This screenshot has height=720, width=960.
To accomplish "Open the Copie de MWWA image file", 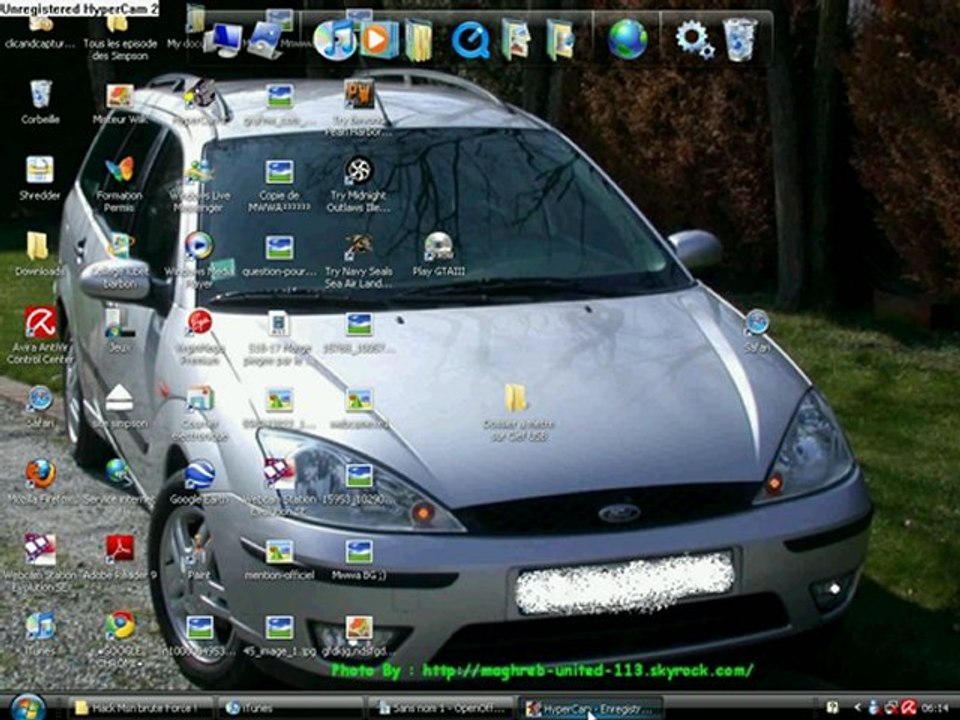I will [279, 184].
